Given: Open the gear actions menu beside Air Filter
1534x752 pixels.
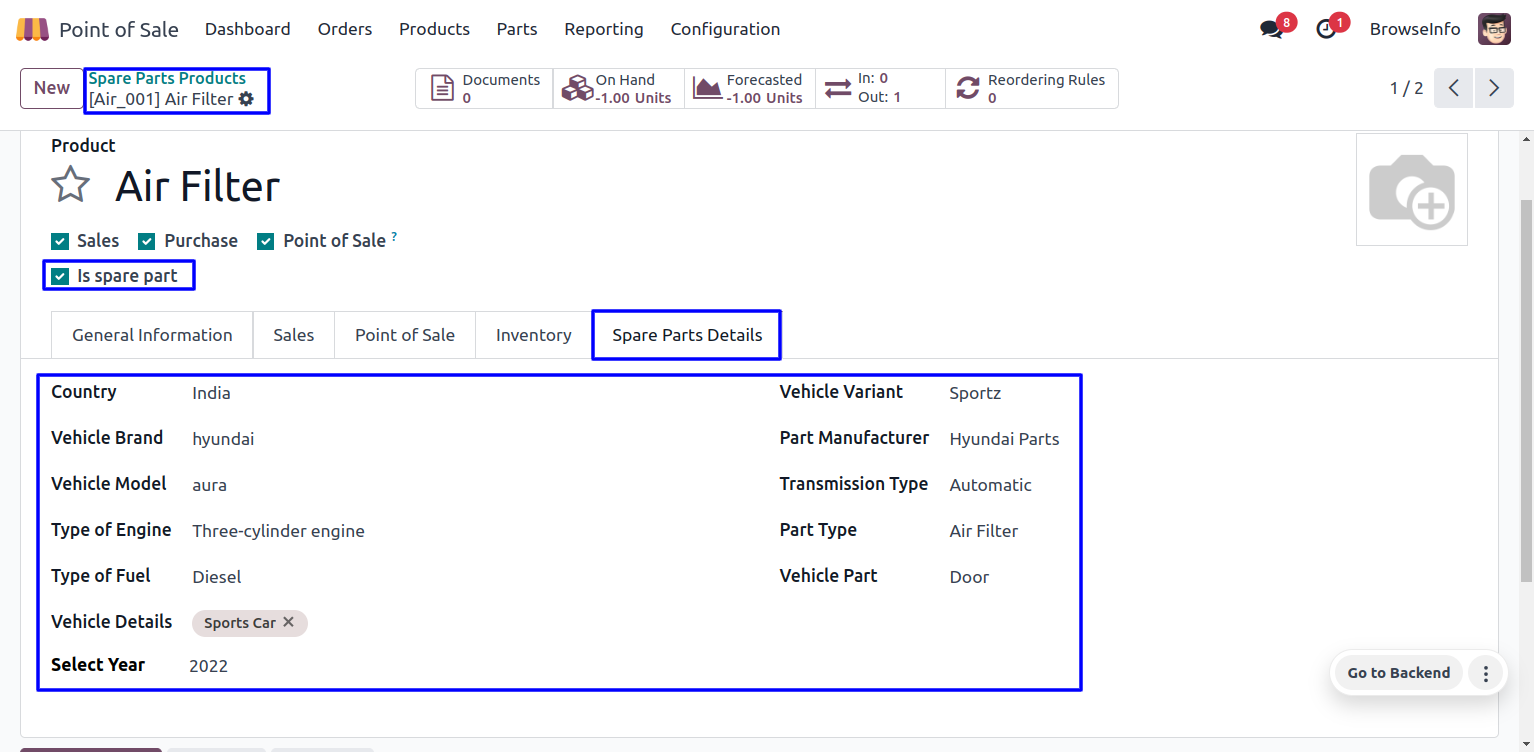Looking at the screenshot, I should (x=246, y=99).
